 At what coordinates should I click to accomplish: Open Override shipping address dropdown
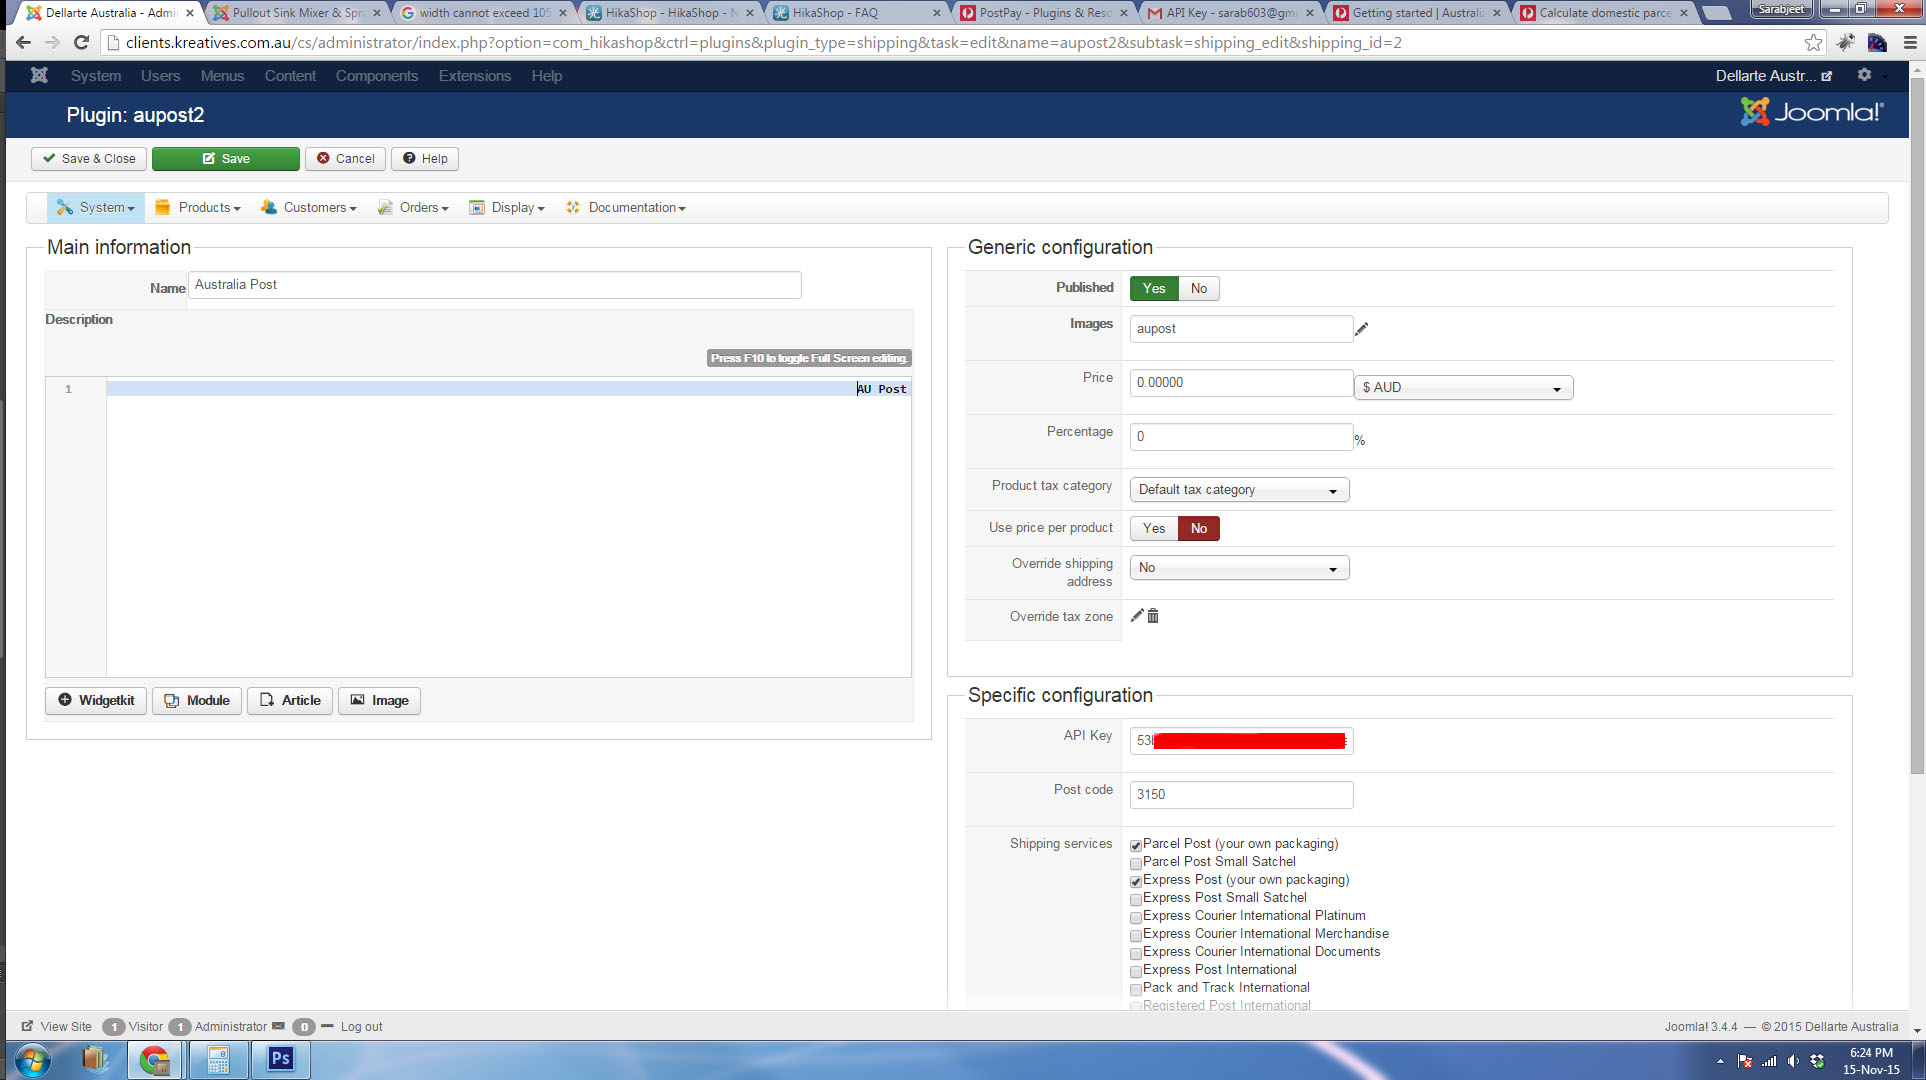1238,568
